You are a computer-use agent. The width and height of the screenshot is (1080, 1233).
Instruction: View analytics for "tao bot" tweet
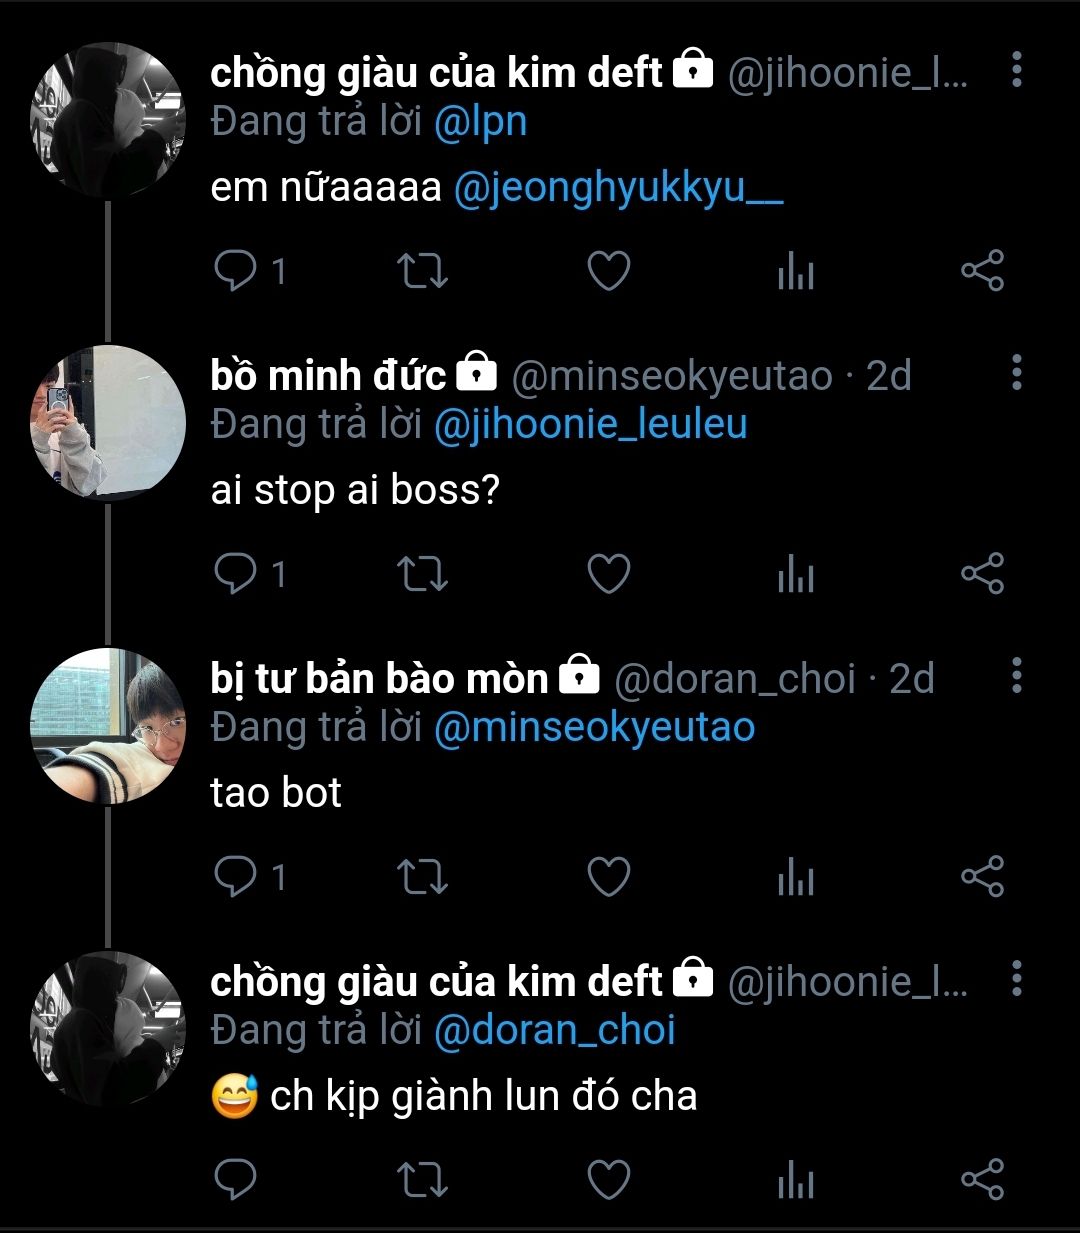[796, 878]
